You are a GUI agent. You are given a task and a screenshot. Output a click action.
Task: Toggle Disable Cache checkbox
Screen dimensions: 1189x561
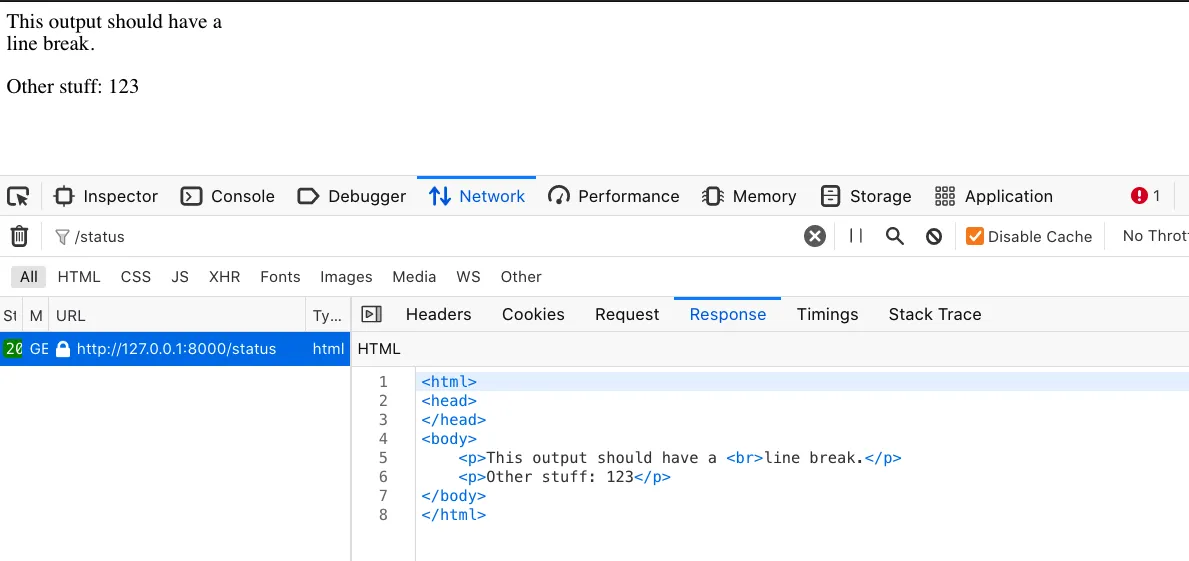[x=975, y=237]
